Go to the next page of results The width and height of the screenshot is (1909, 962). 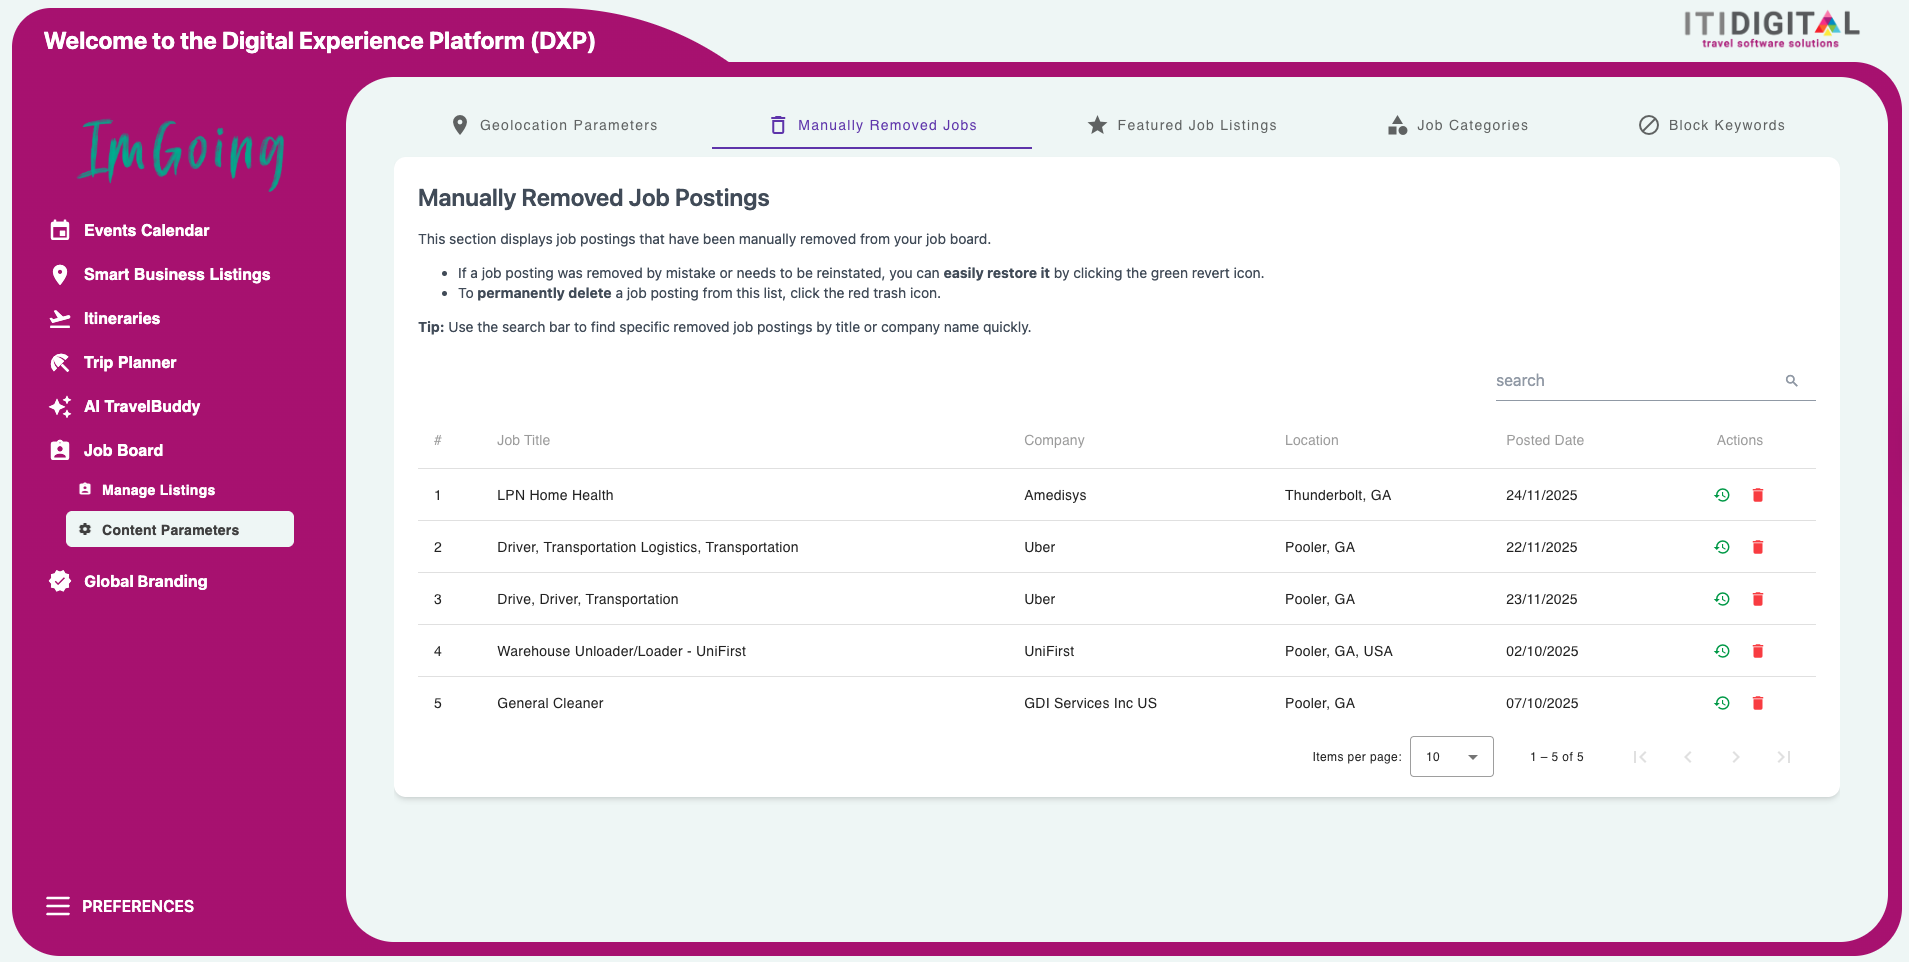pos(1736,757)
